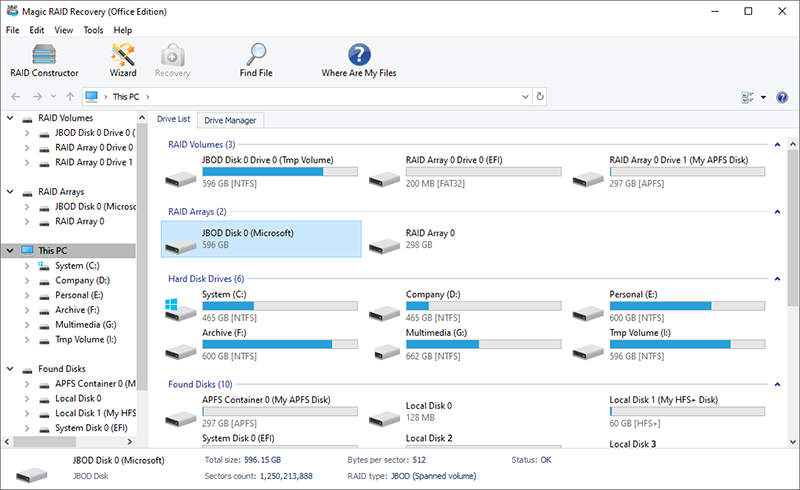Collapse the This PC tree node

pos(10,251)
